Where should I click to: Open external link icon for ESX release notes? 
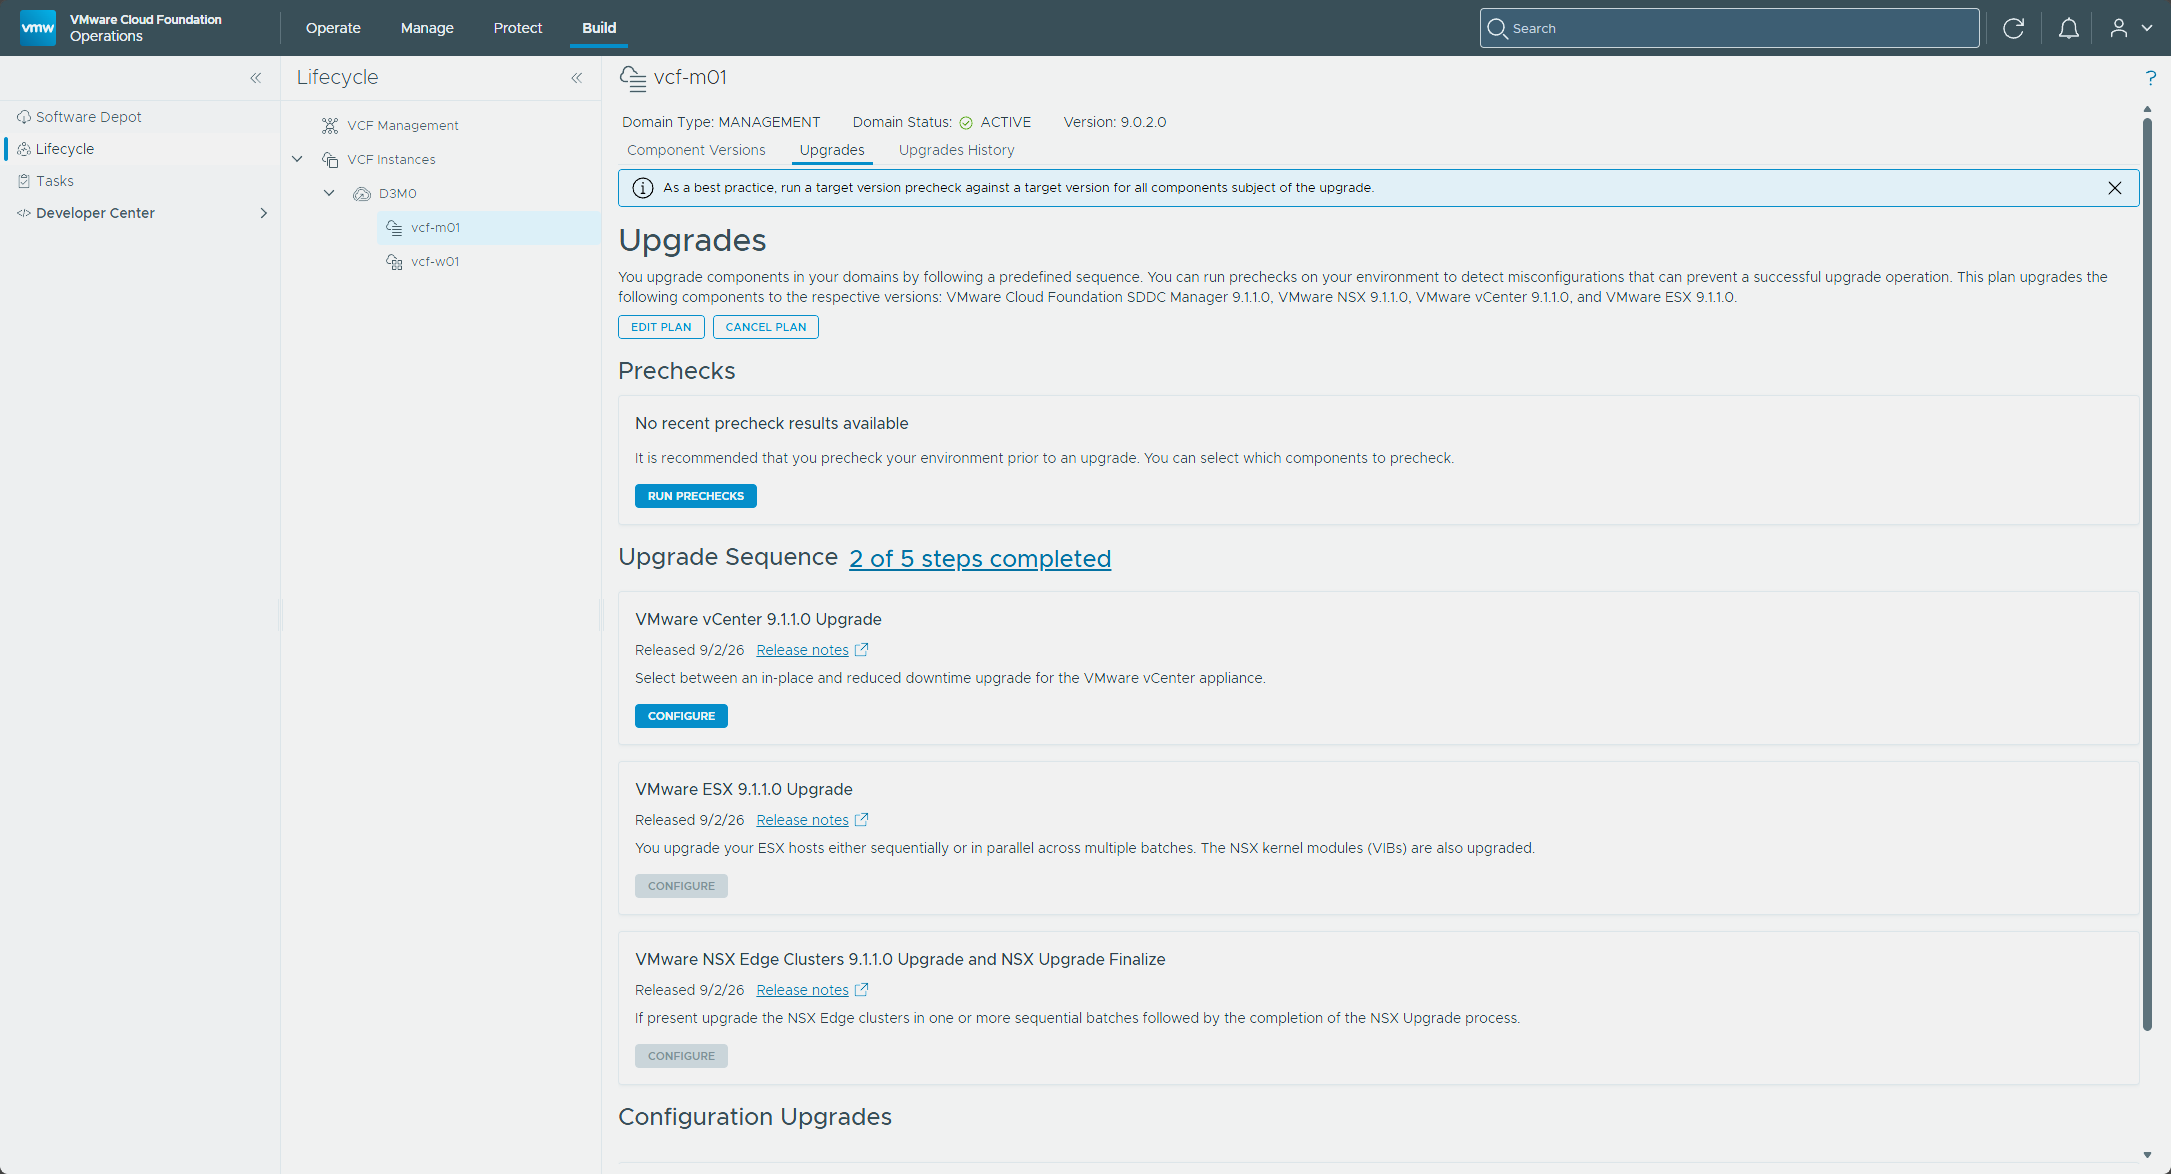[861, 820]
